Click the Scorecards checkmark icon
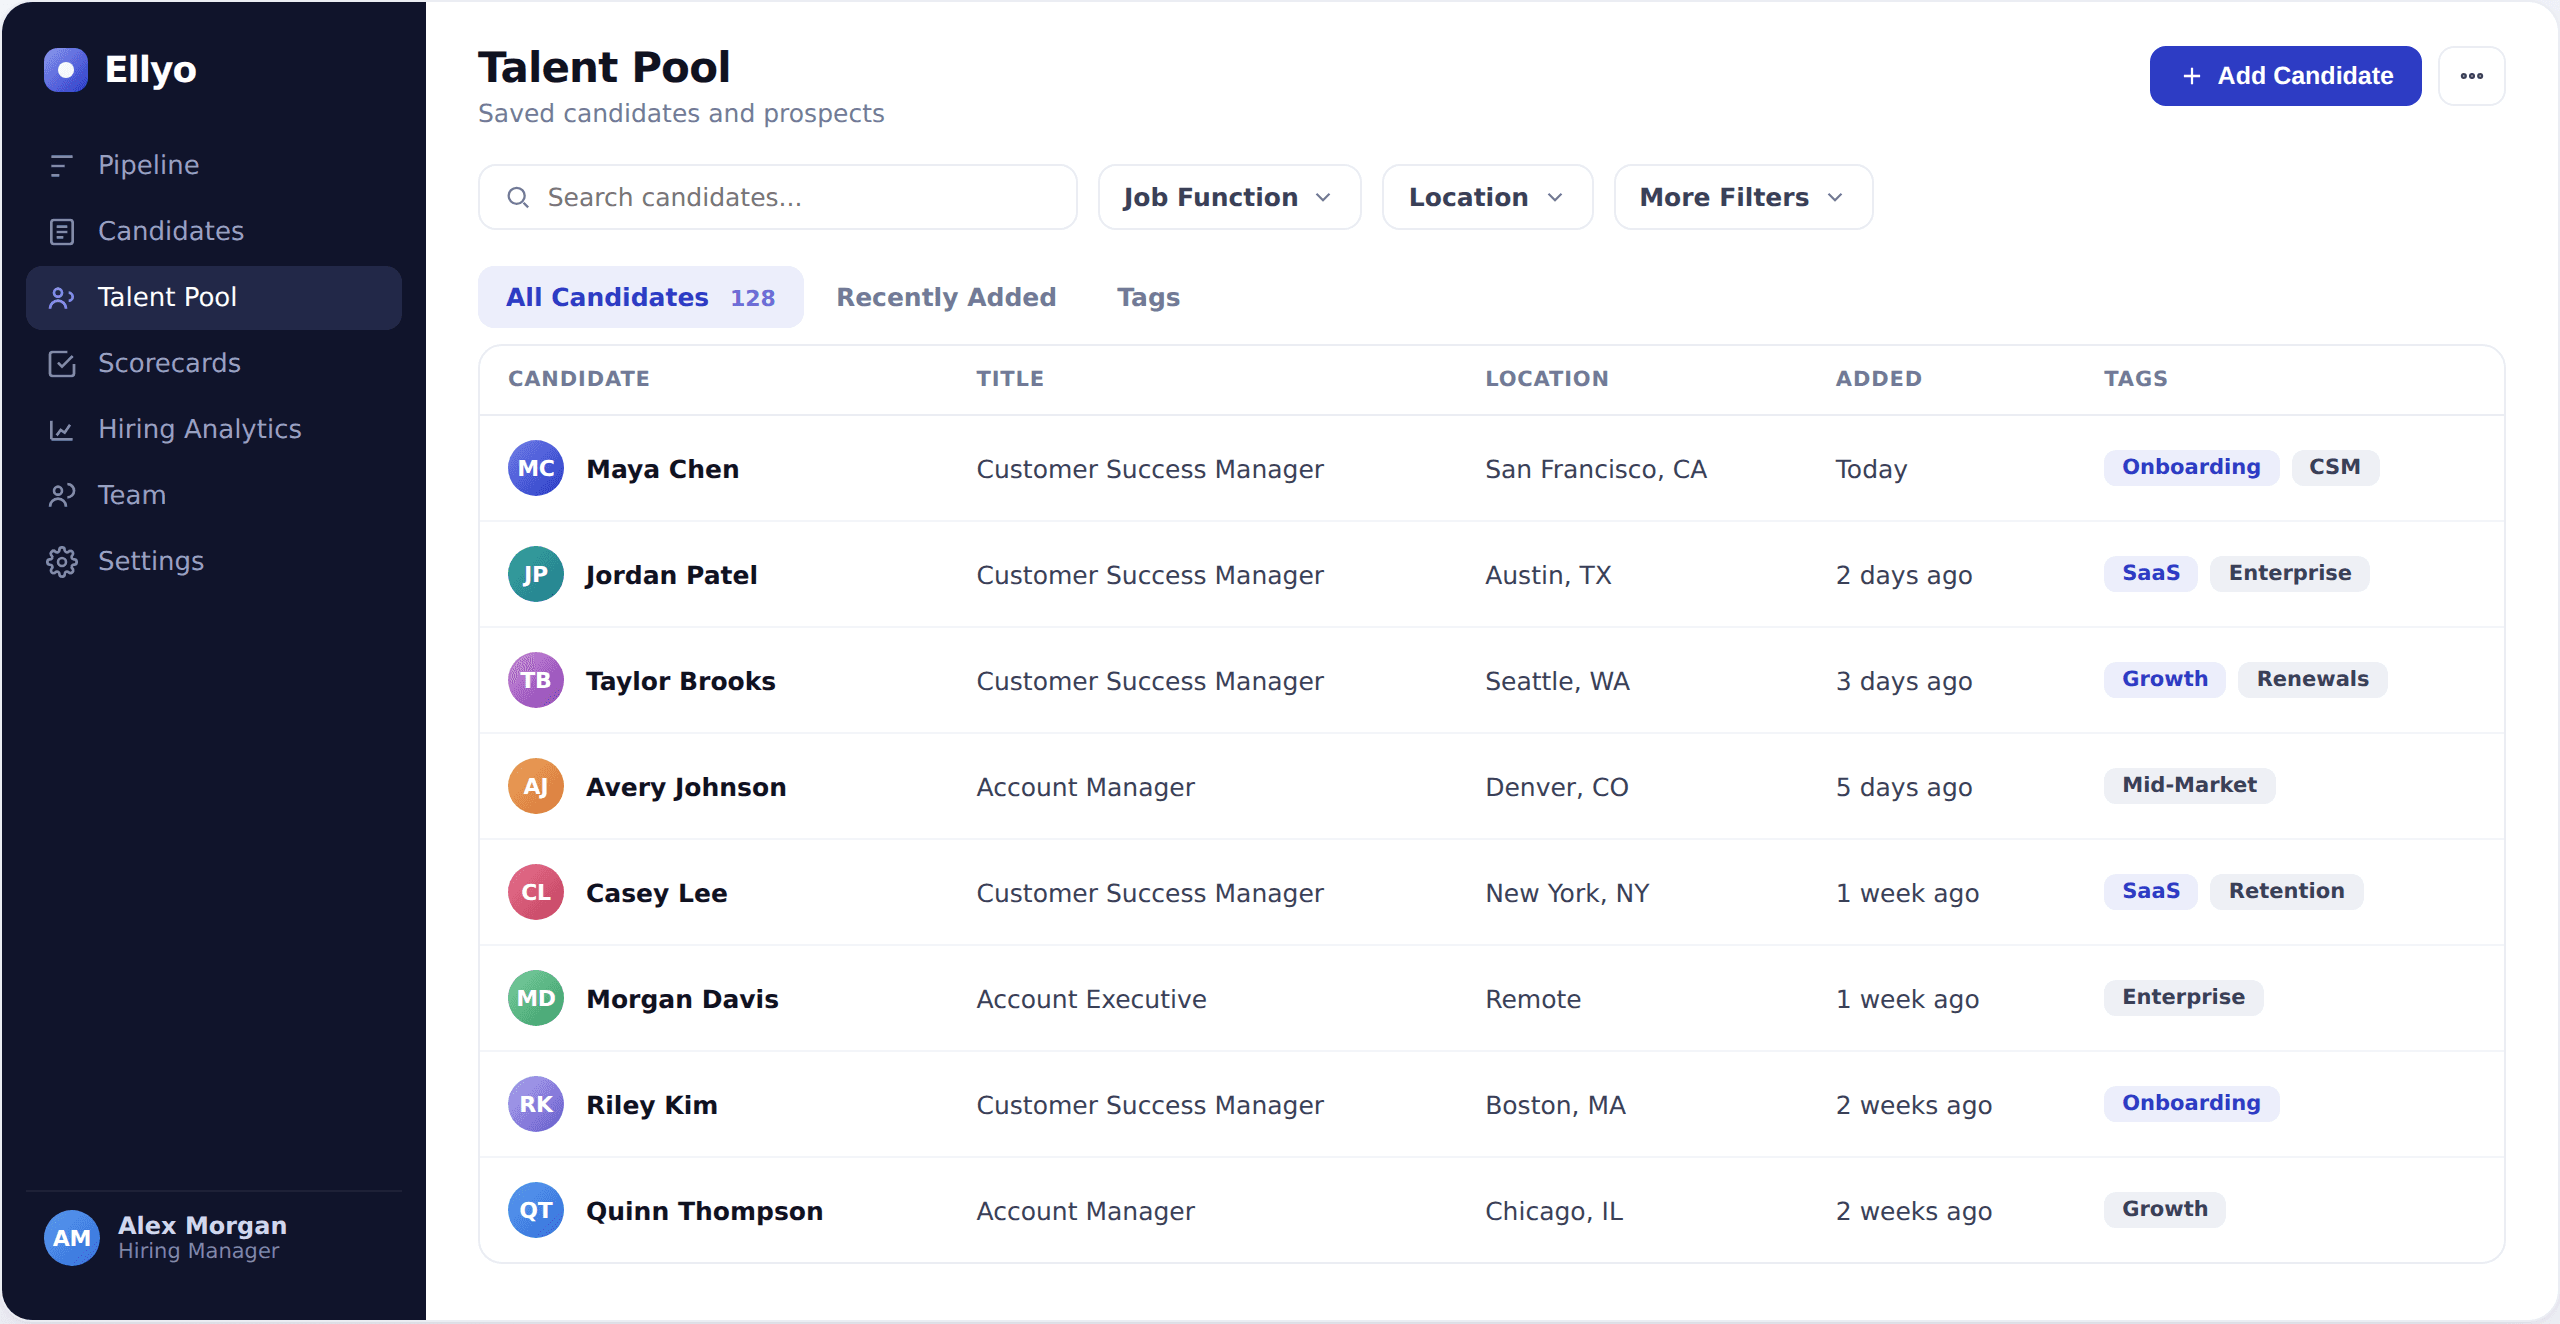 tap(62, 363)
